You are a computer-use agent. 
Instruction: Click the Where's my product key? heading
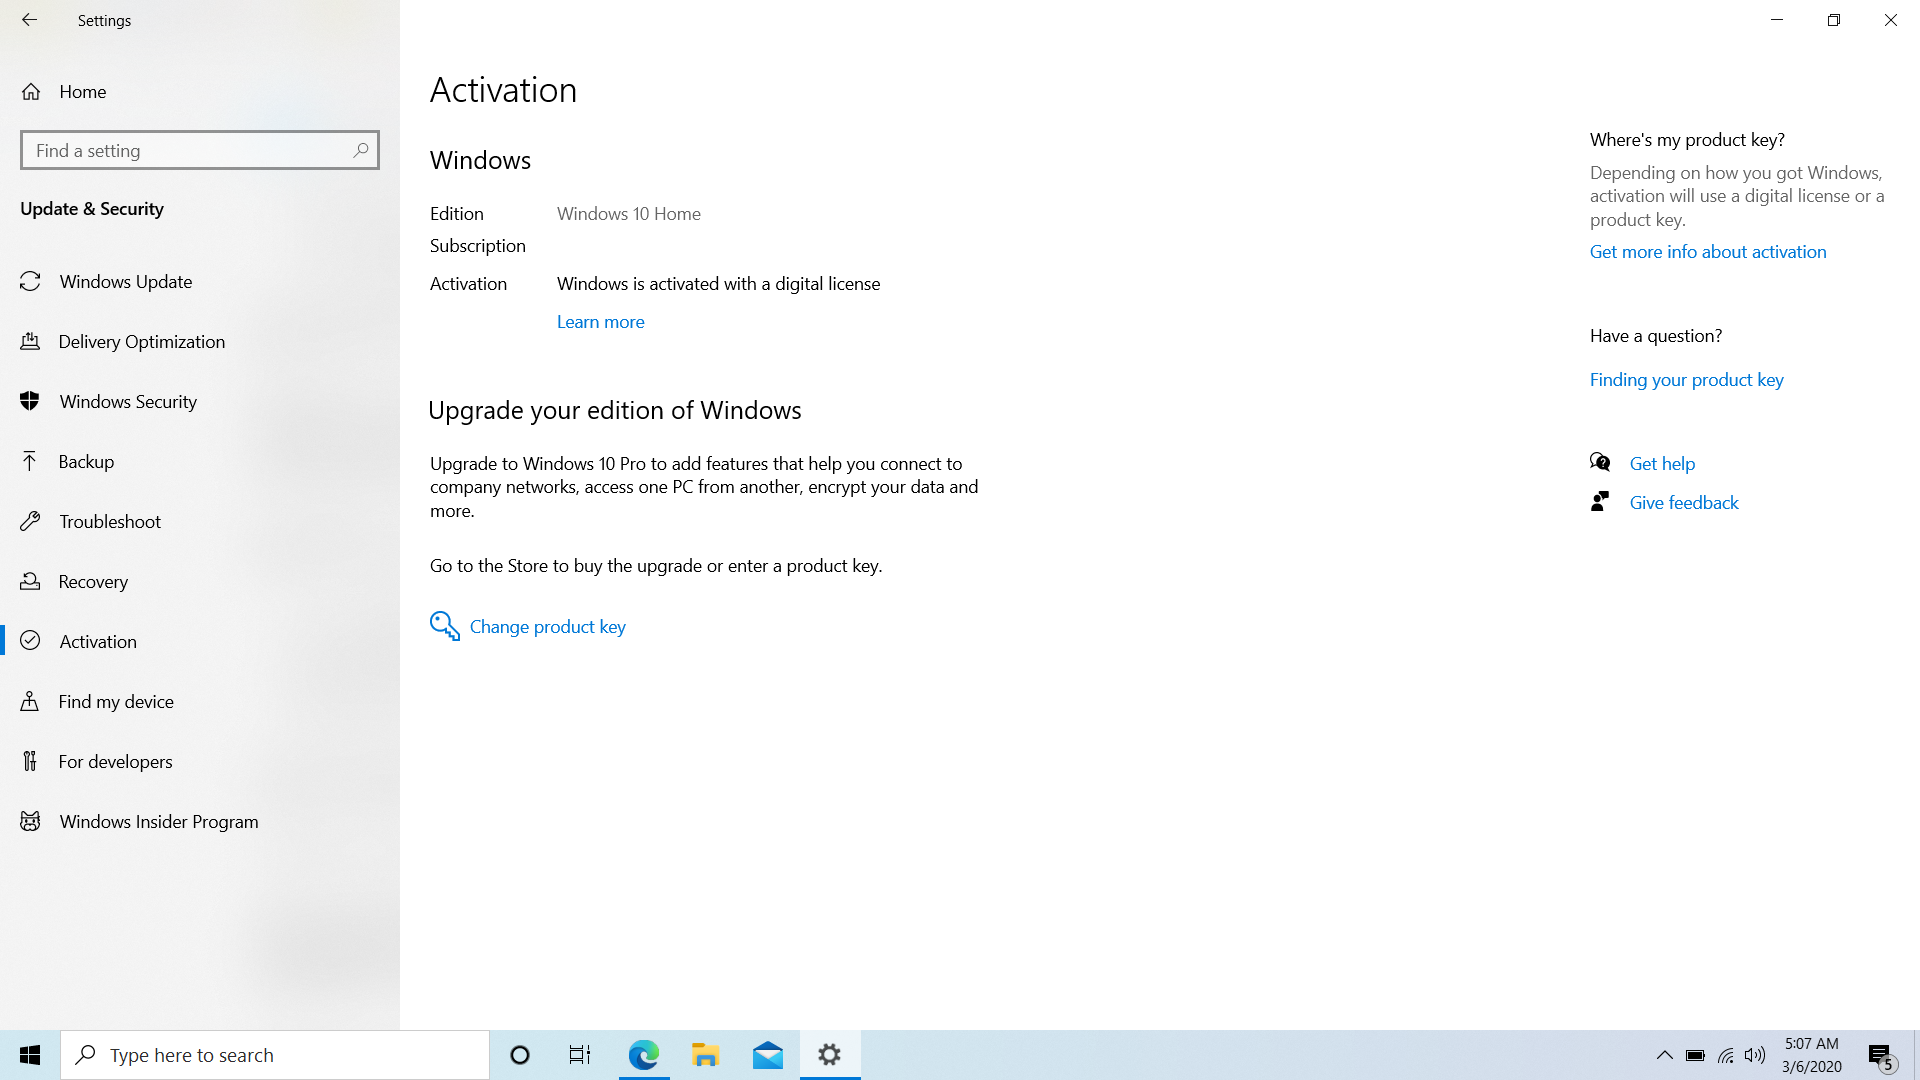[1687, 140]
